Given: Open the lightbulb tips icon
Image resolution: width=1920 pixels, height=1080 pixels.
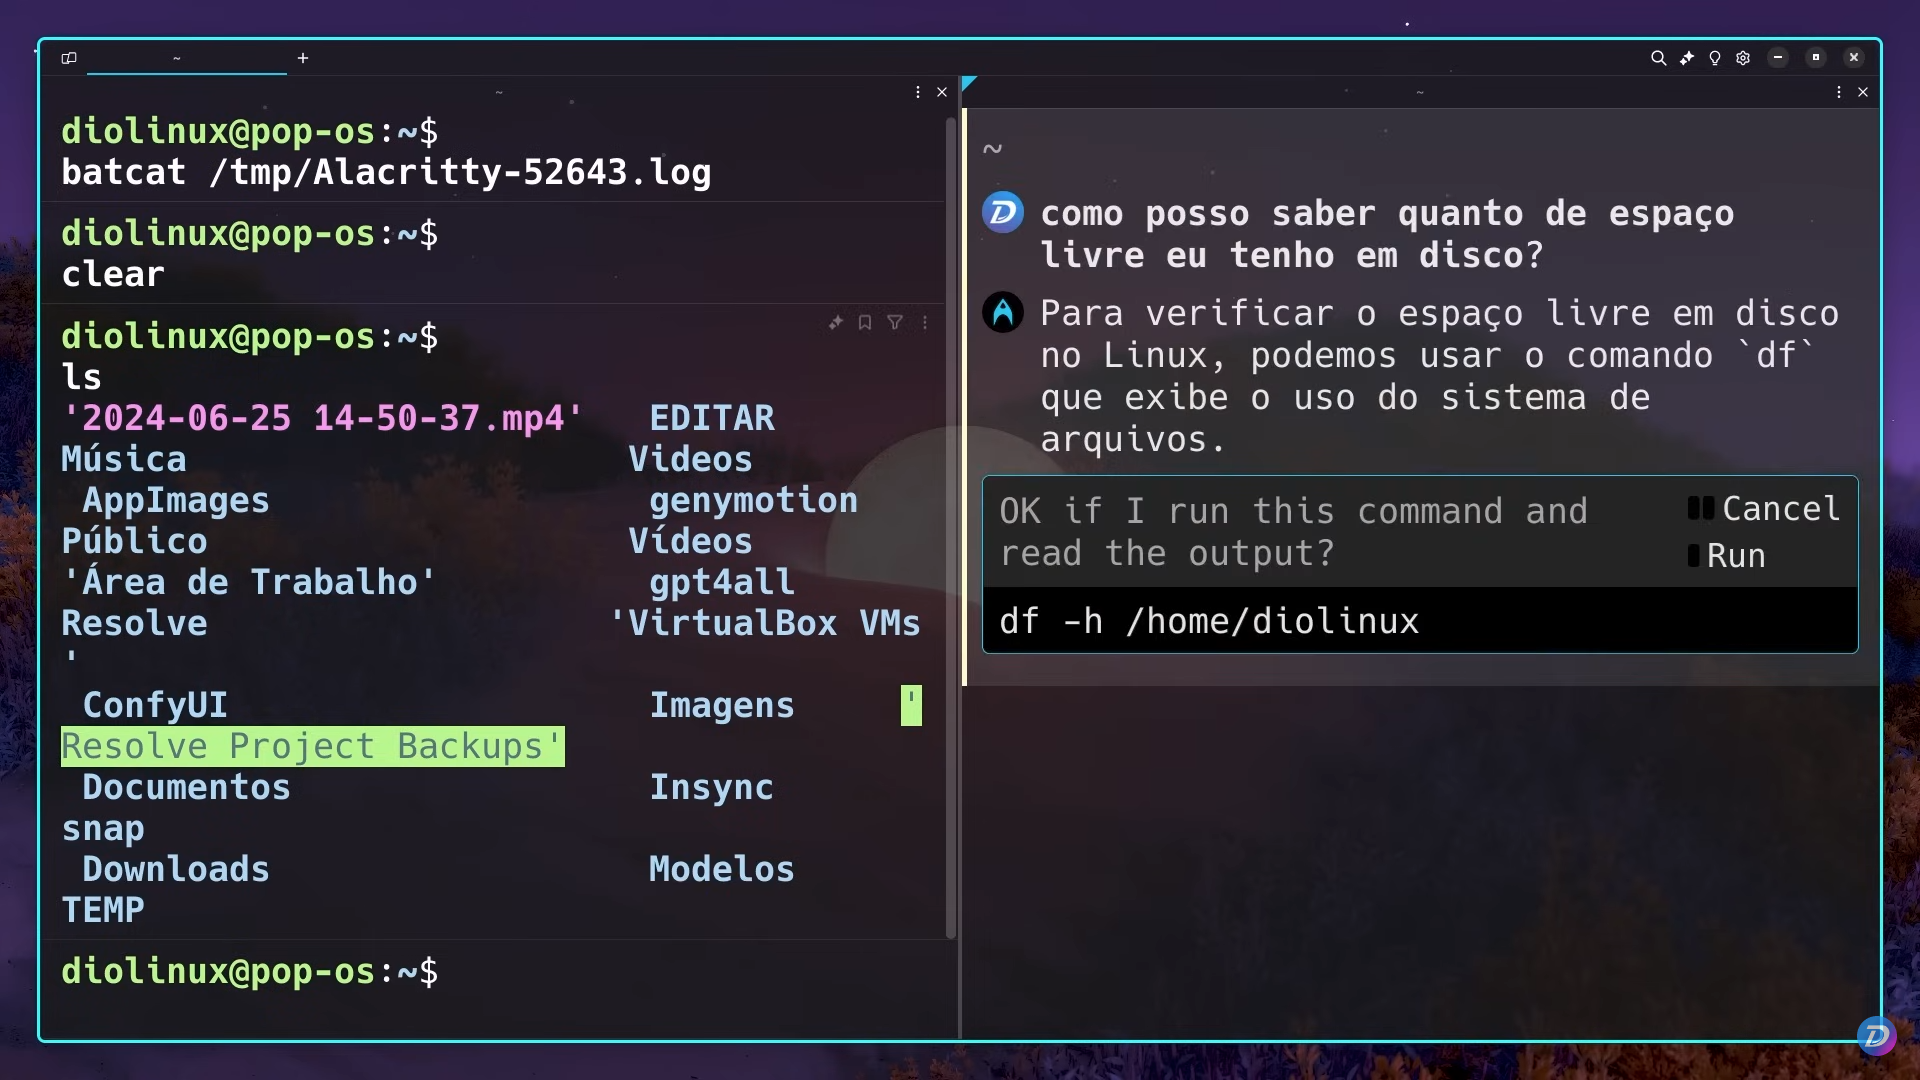Looking at the screenshot, I should pyautogui.click(x=1714, y=58).
